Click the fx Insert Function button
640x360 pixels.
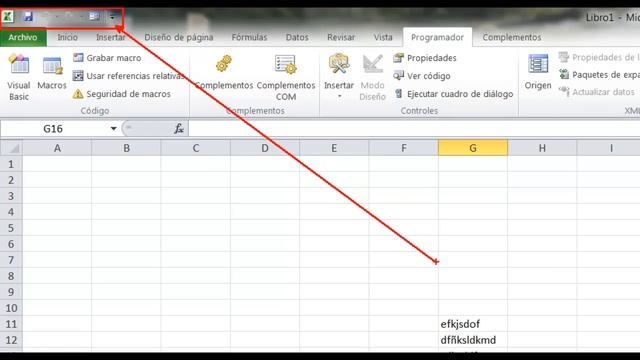tap(179, 129)
